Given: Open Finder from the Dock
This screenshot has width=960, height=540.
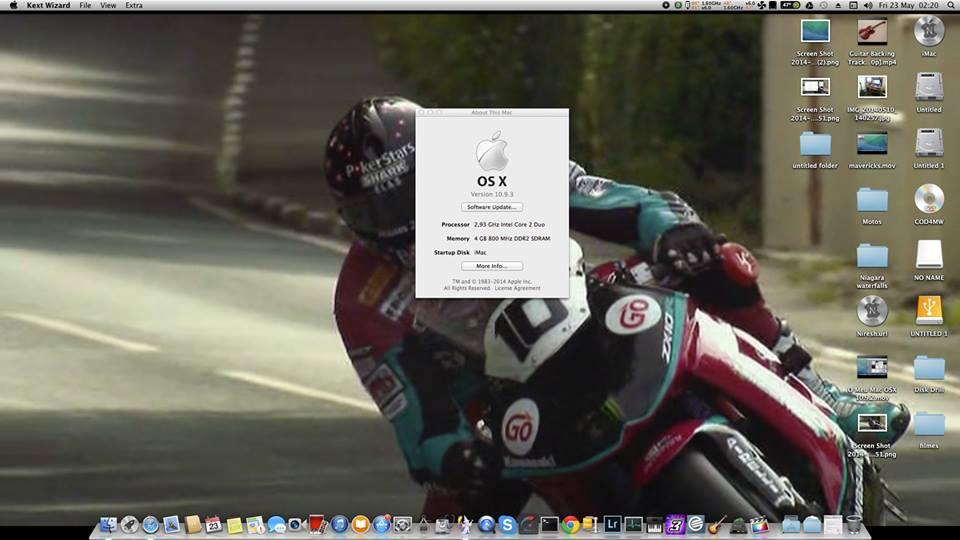Looking at the screenshot, I should pos(108,523).
